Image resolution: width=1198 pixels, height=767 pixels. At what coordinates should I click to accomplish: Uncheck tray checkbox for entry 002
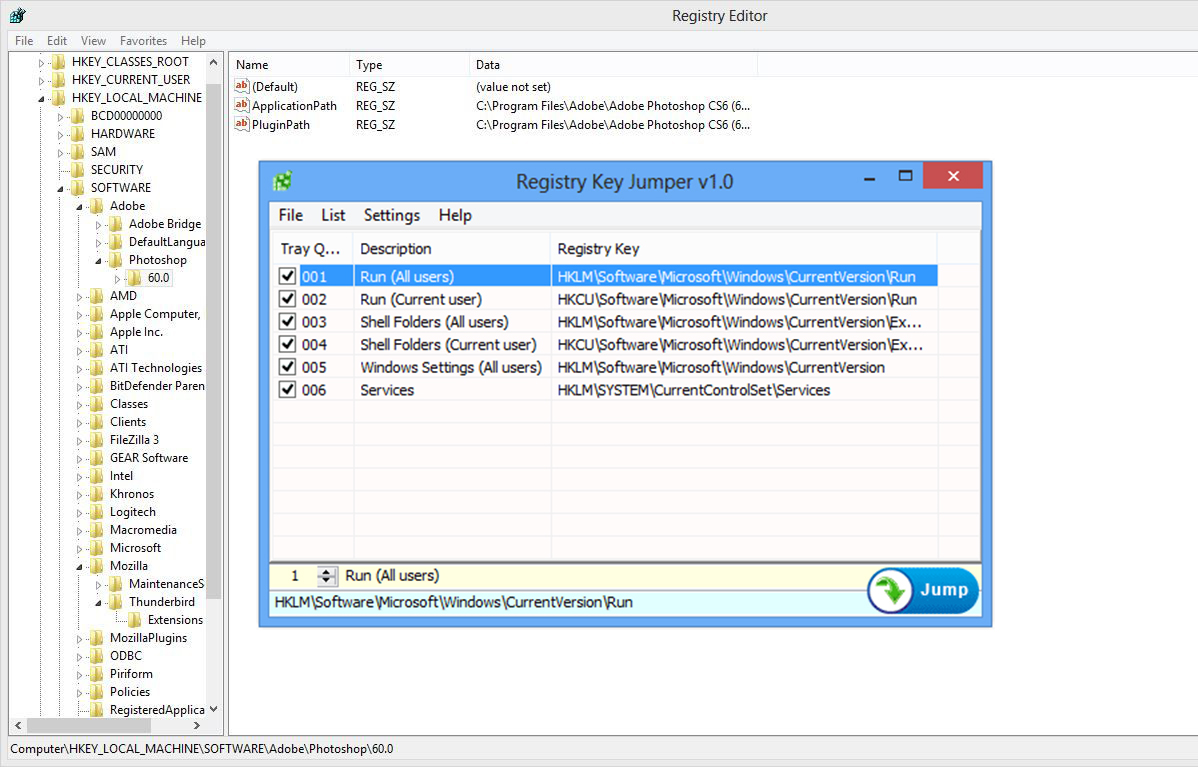click(x=287, y=299)
